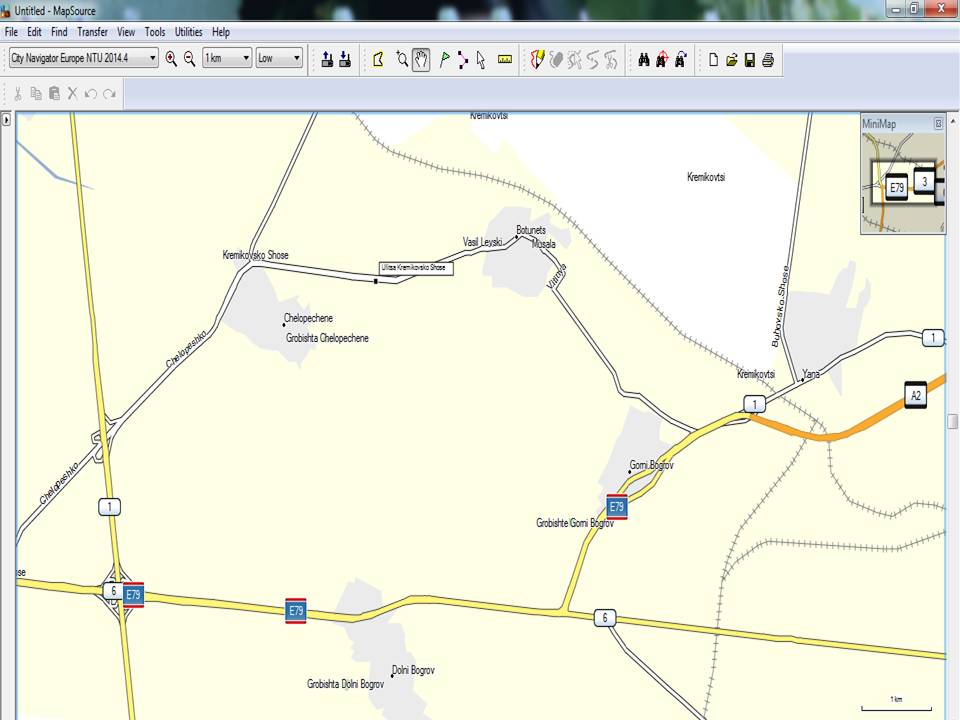The image size is (960, 720).
Task: Select the Map tool
Action: [379, 59]
